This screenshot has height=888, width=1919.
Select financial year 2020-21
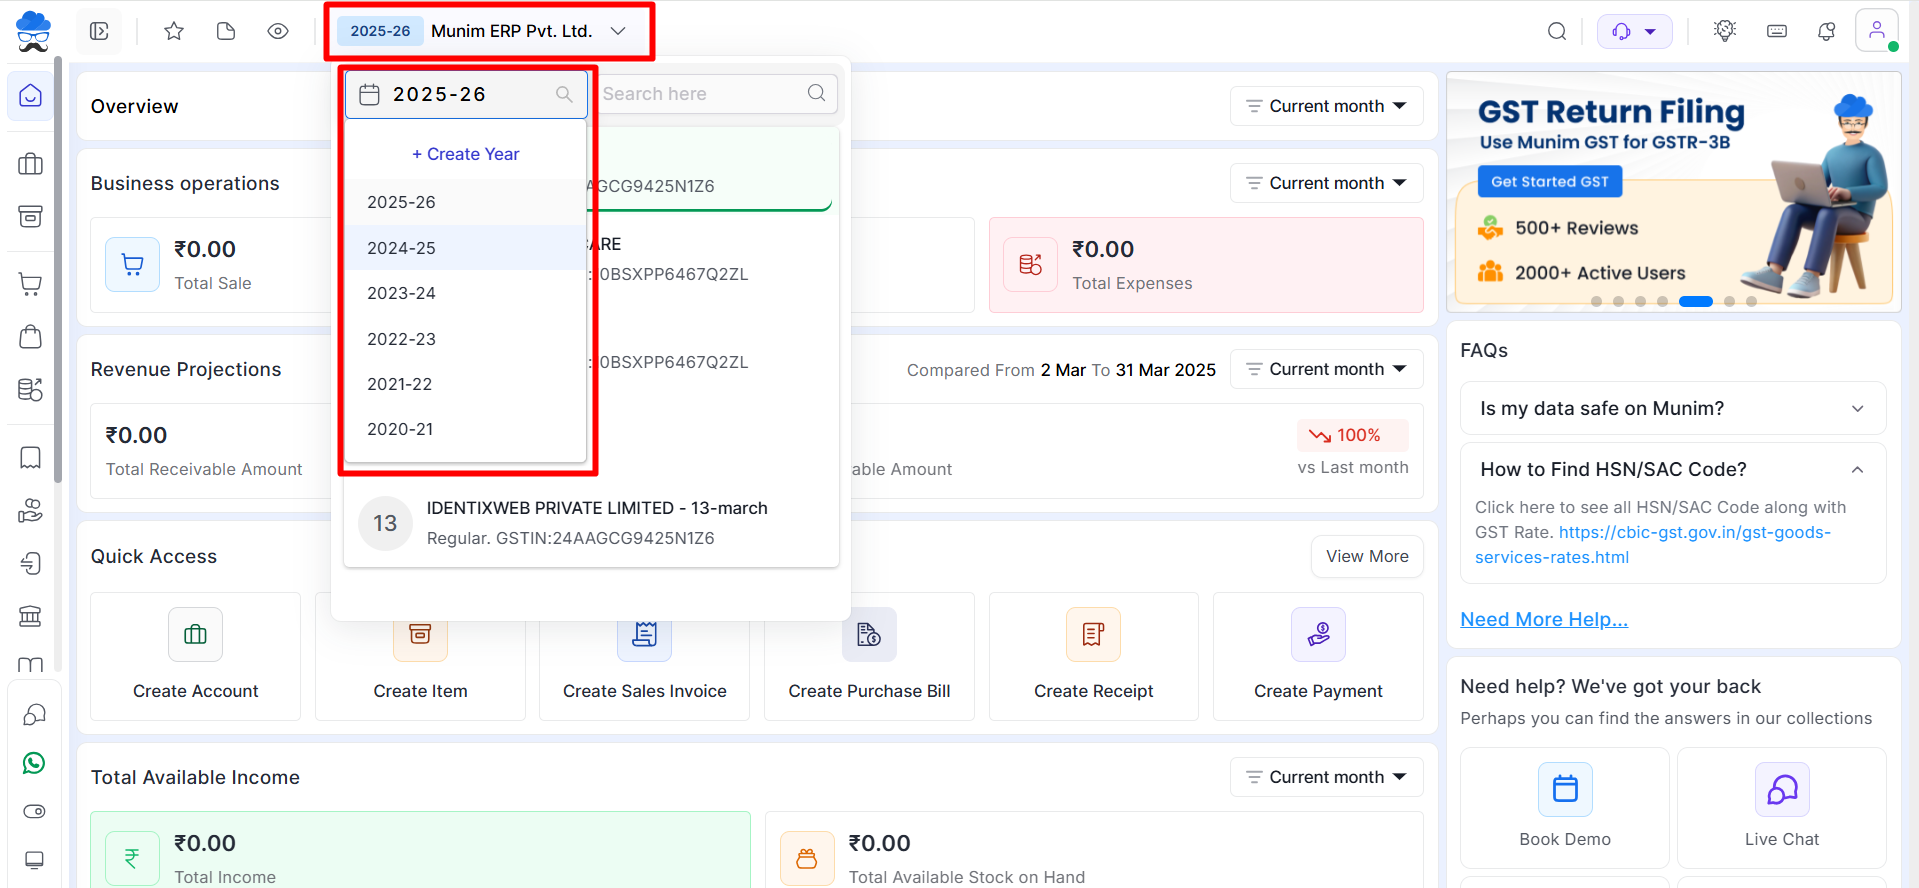point(466,429)
